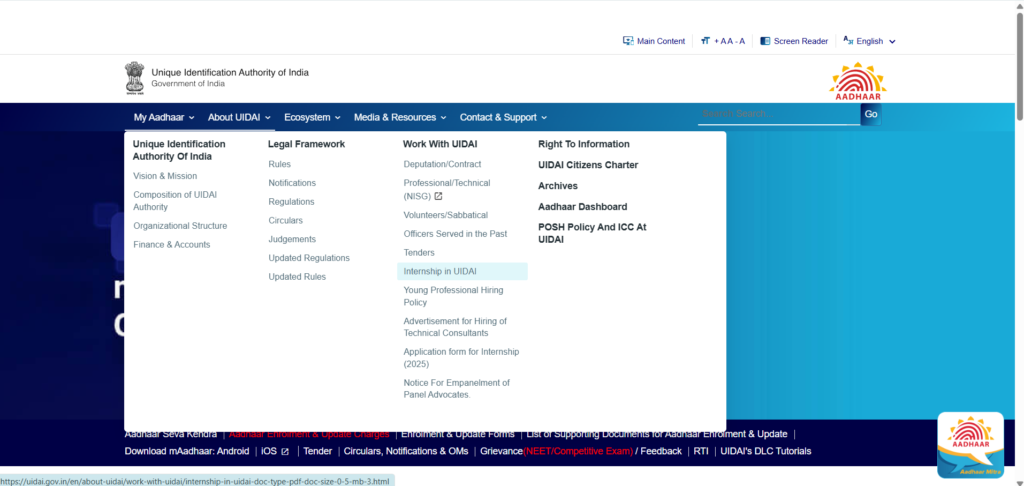The height and width of the screenshot is (486, 1024).
Task: Open POSH Policy And ICC At UIDAI
Action: pos(592,233)
